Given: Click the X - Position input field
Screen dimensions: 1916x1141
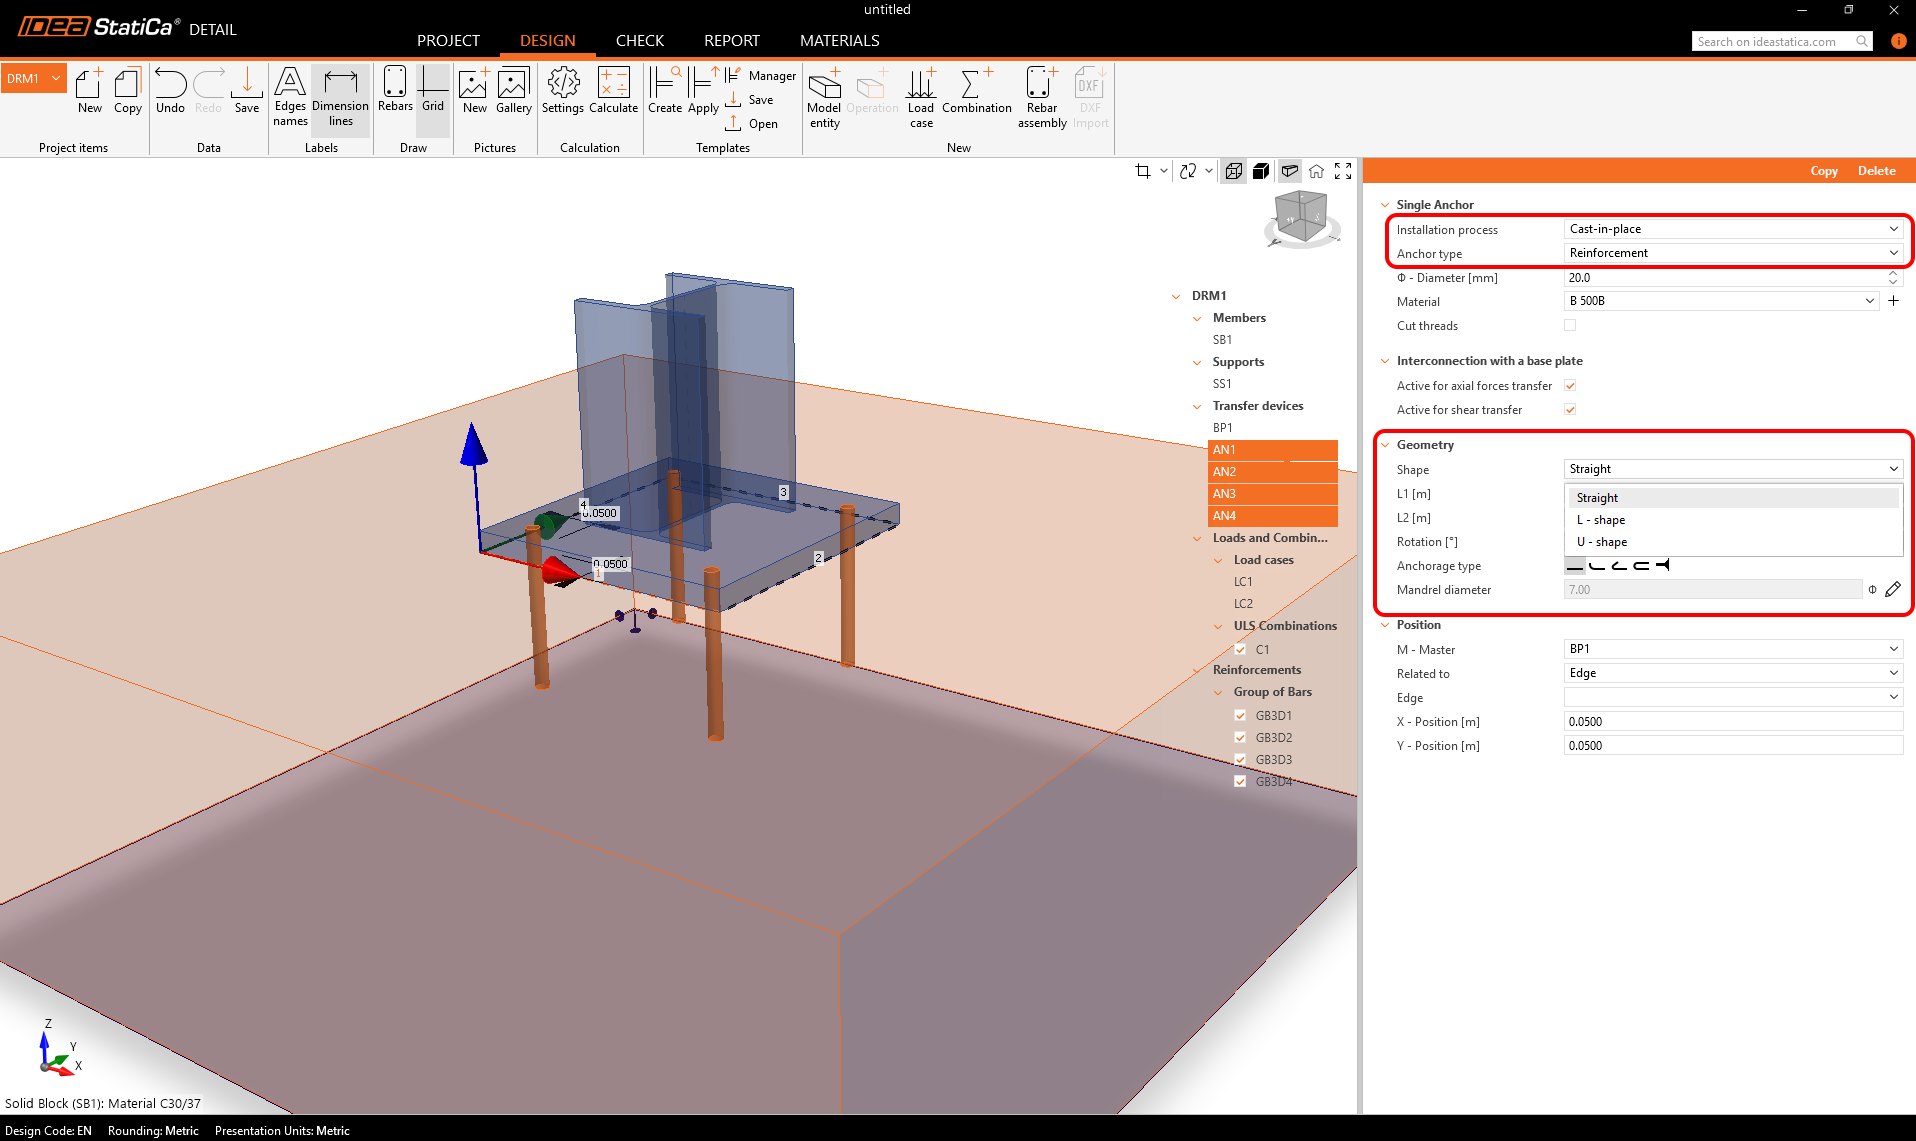Looking at the screenshot, I should click(x=1732, y=722).
